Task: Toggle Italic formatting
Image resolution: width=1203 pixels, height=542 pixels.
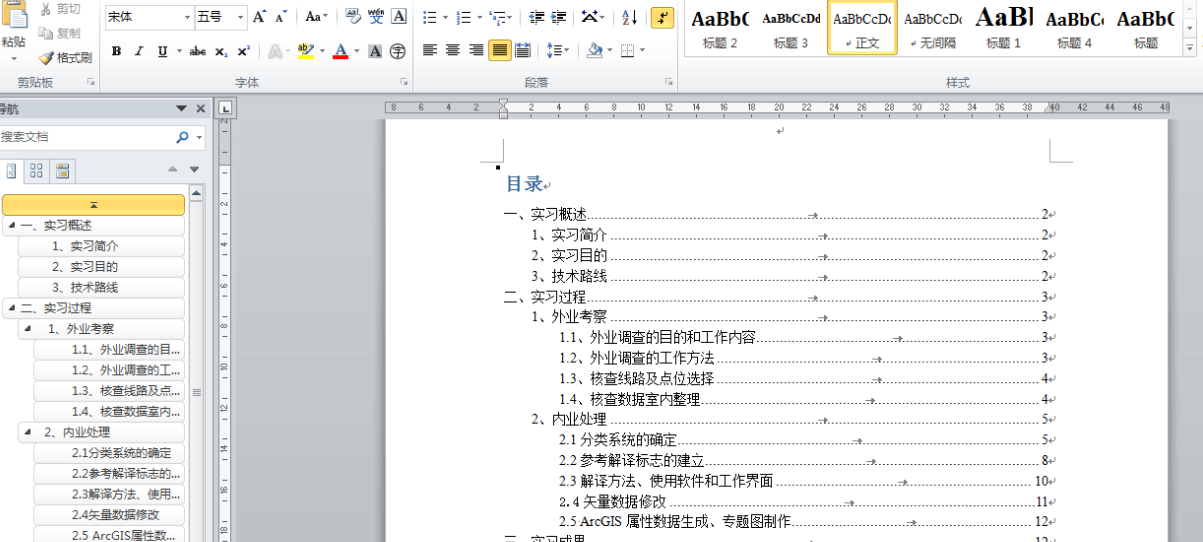Action: (139, 51)
